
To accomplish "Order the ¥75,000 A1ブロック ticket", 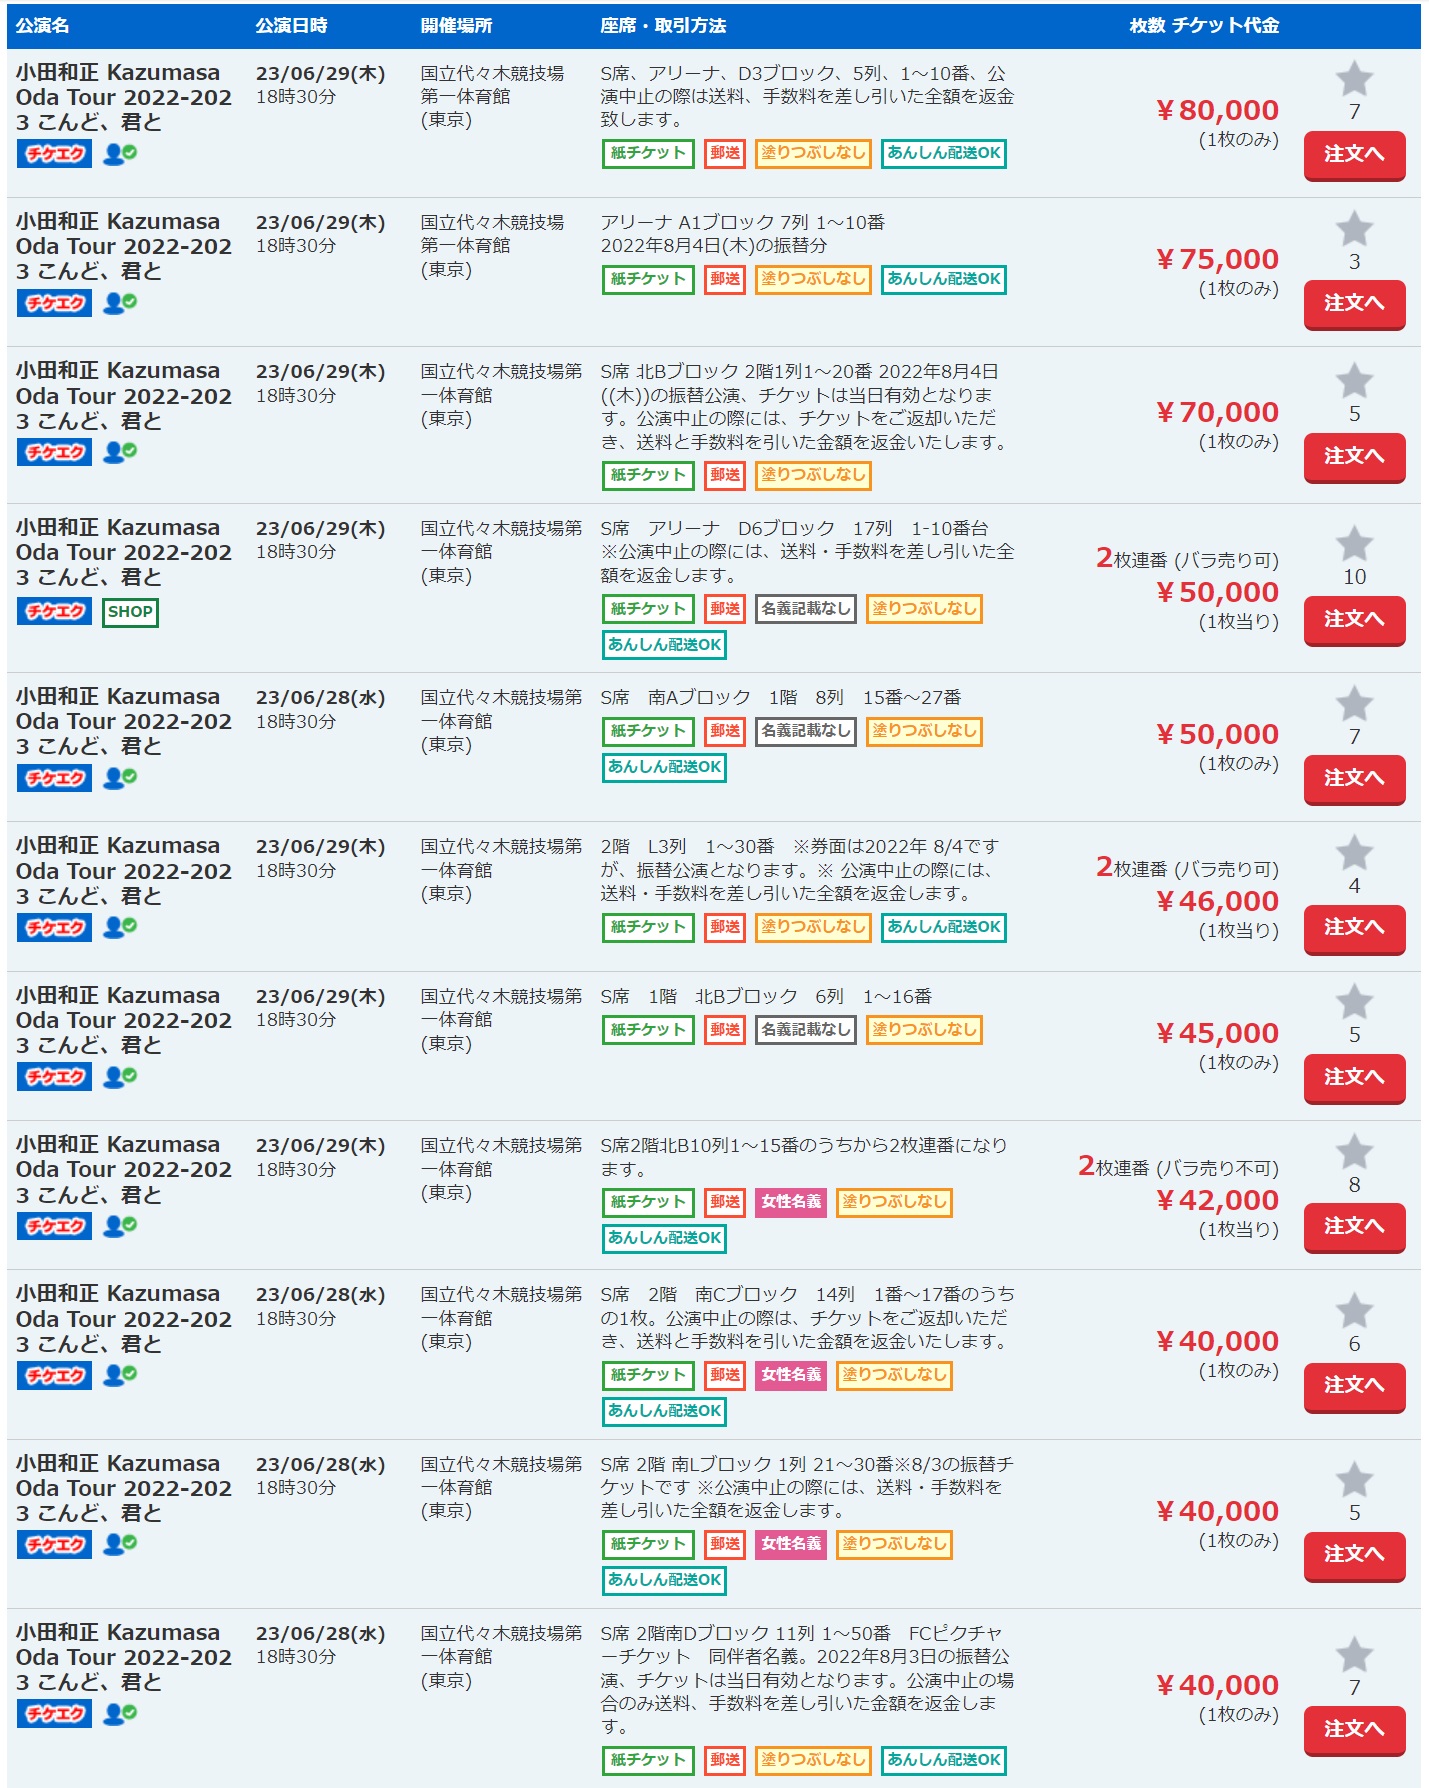I will tap(1354, 304).
